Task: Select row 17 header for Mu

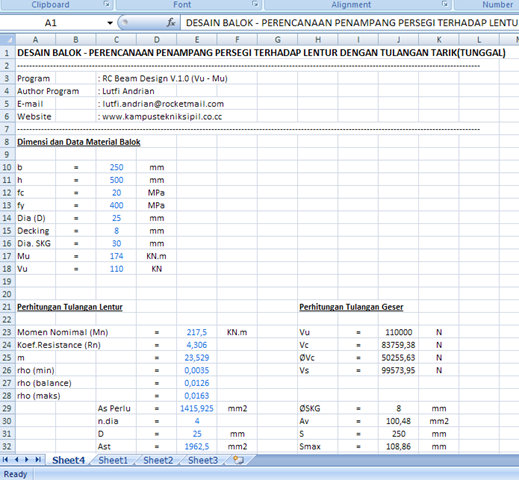Action: pos(7,256)
